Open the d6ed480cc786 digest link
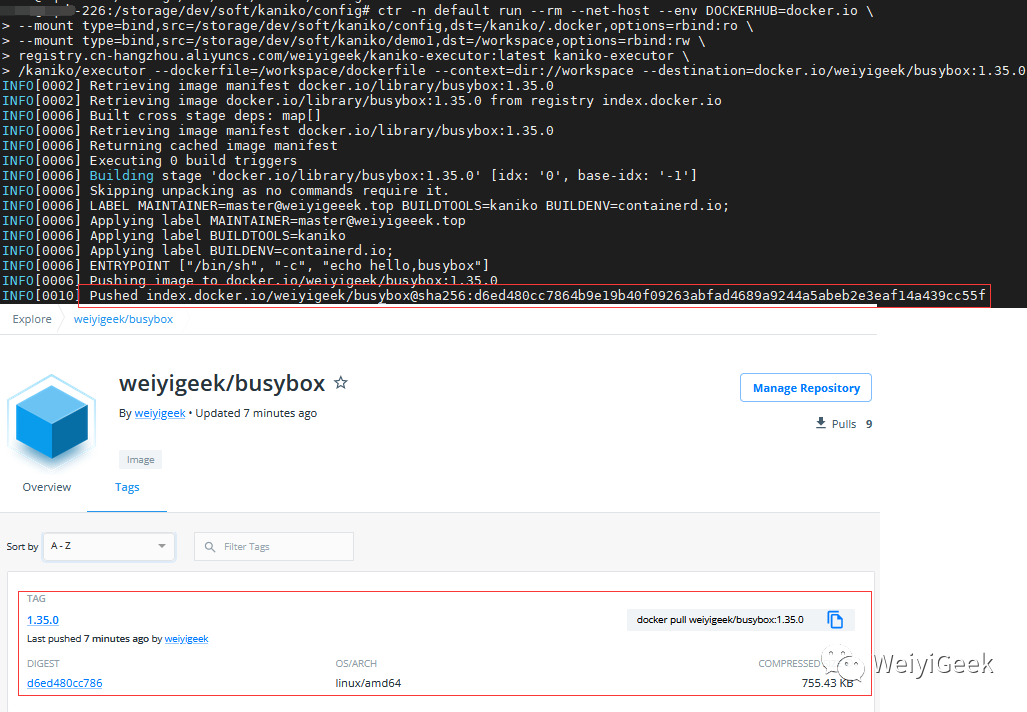 (64, 683)
